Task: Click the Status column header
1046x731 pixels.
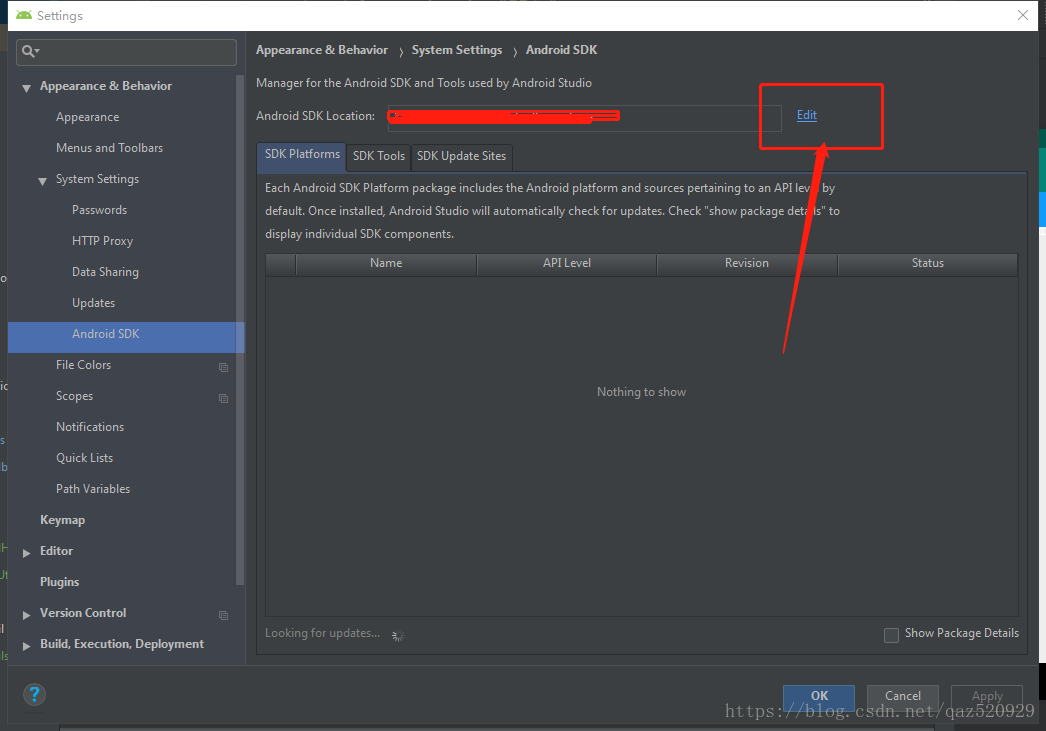Action: [928, 263]
